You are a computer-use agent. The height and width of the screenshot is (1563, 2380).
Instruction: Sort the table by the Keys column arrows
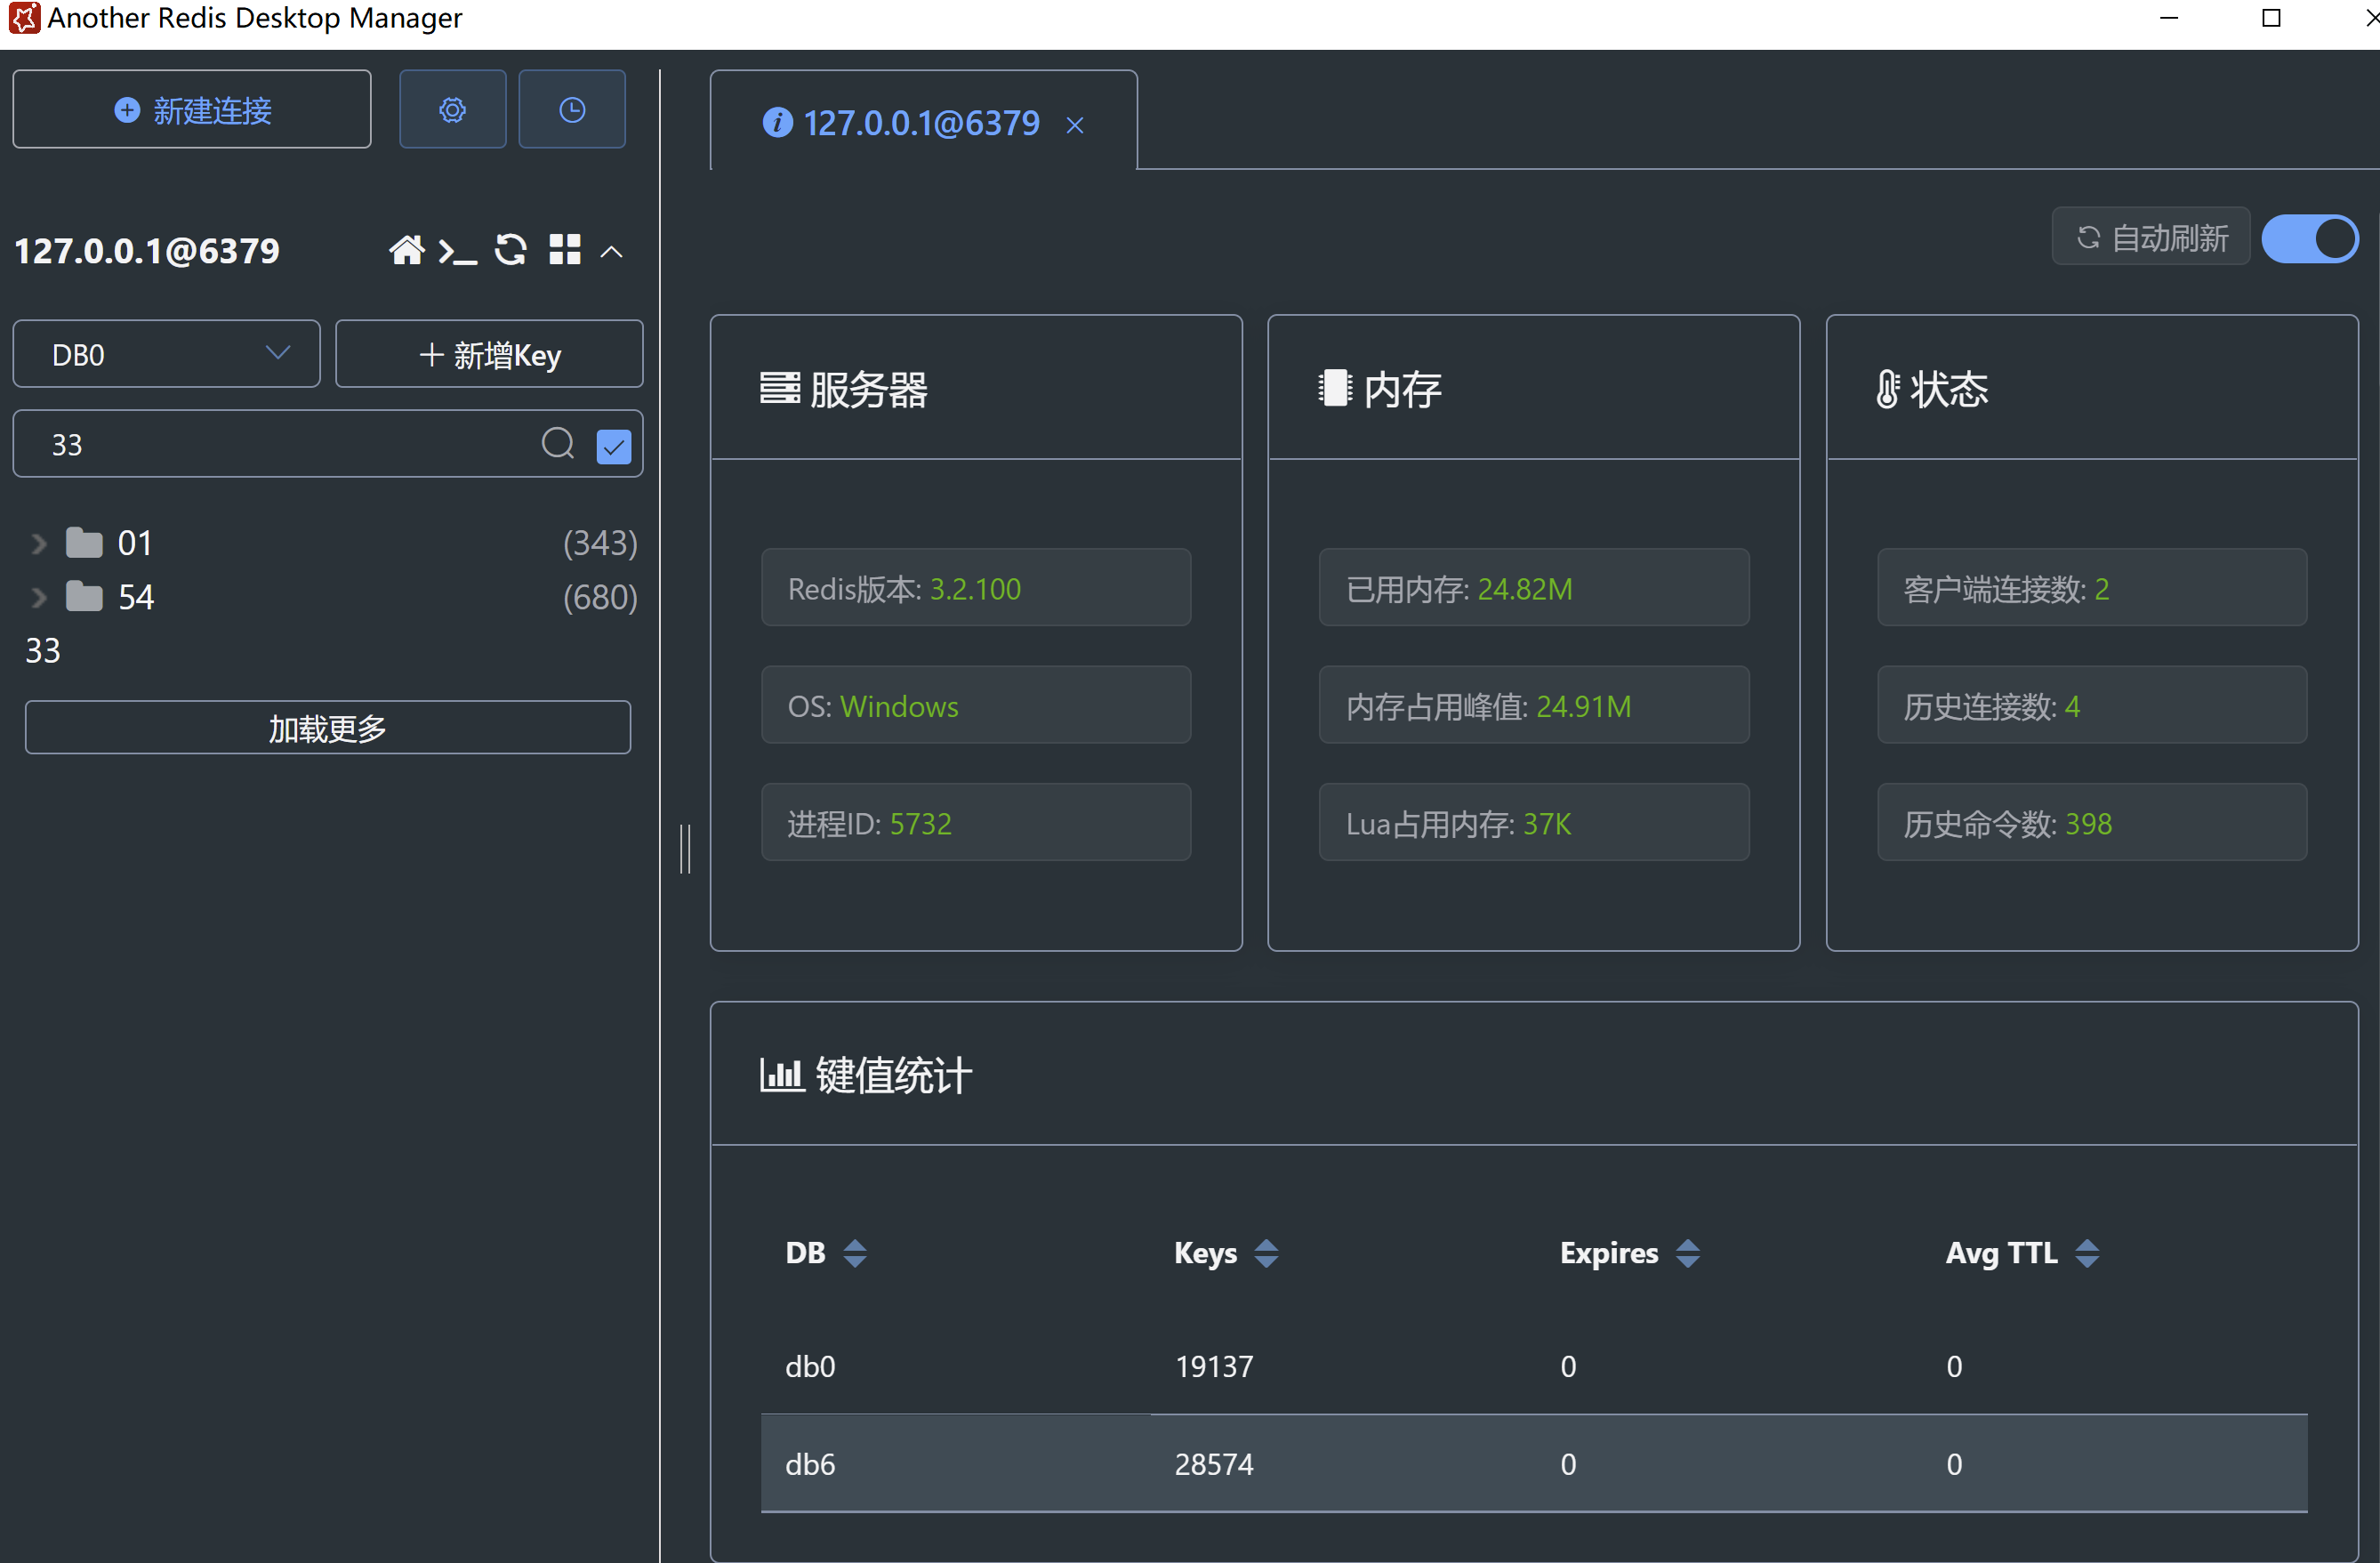coord(1268,1252)
